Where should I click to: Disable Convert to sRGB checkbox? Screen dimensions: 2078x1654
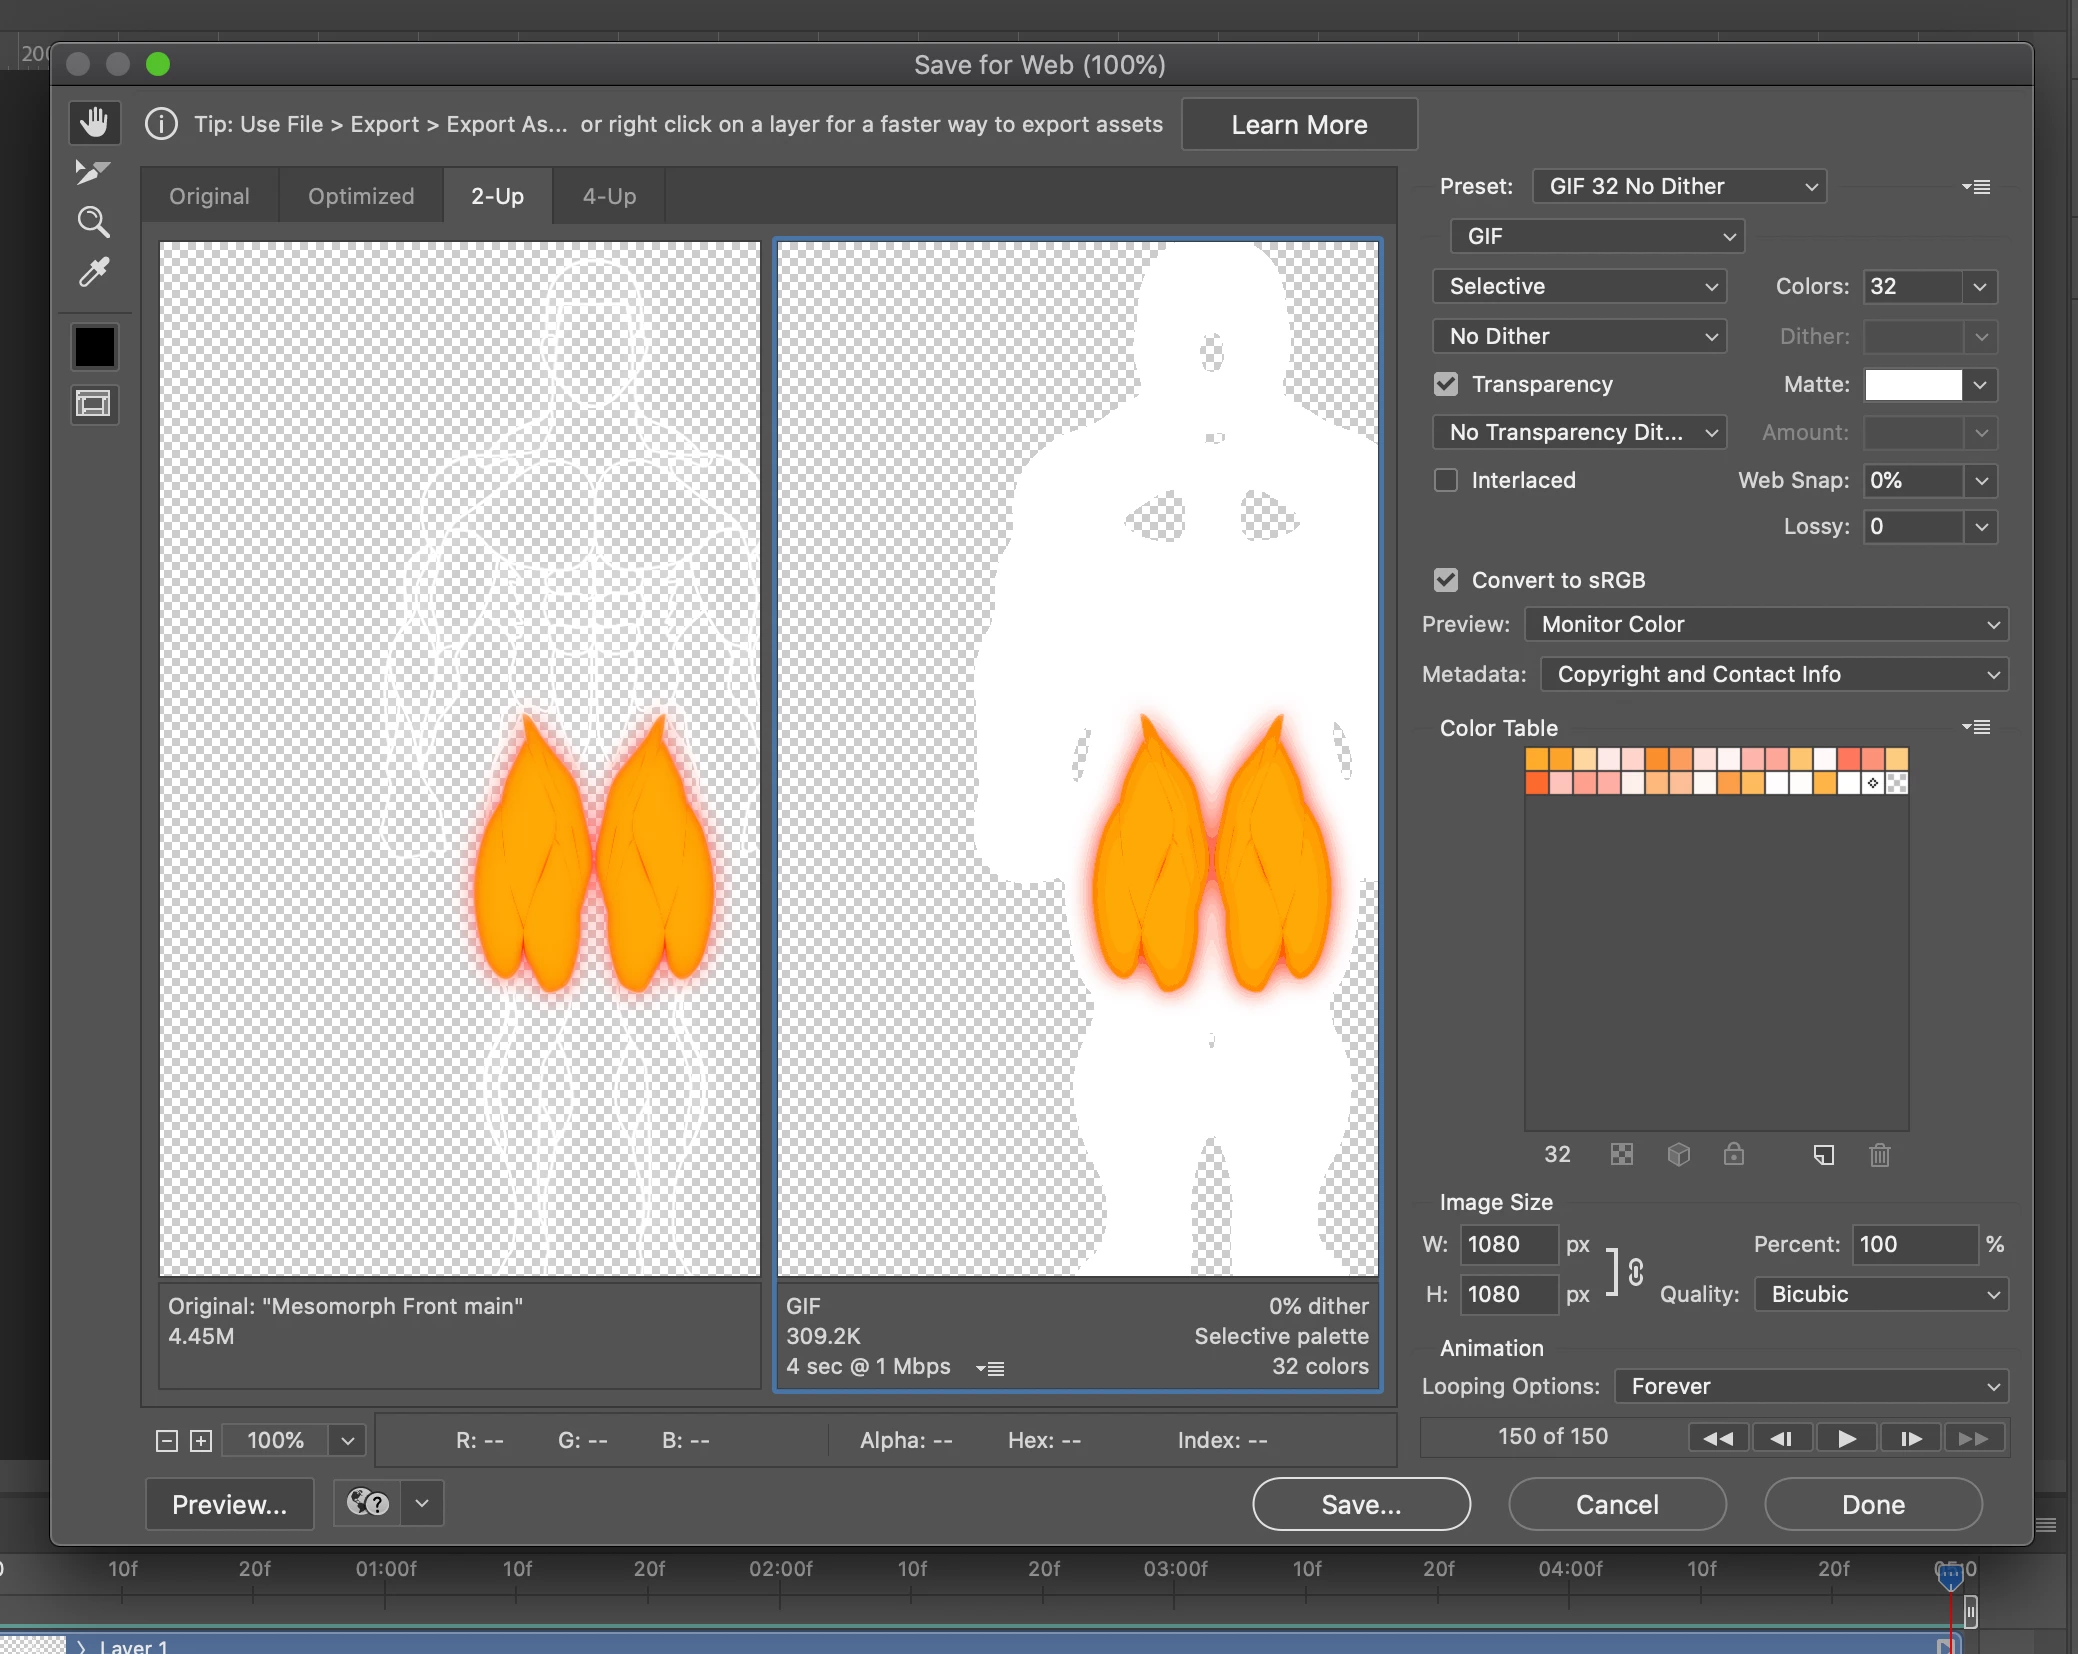pos(1446,580)
